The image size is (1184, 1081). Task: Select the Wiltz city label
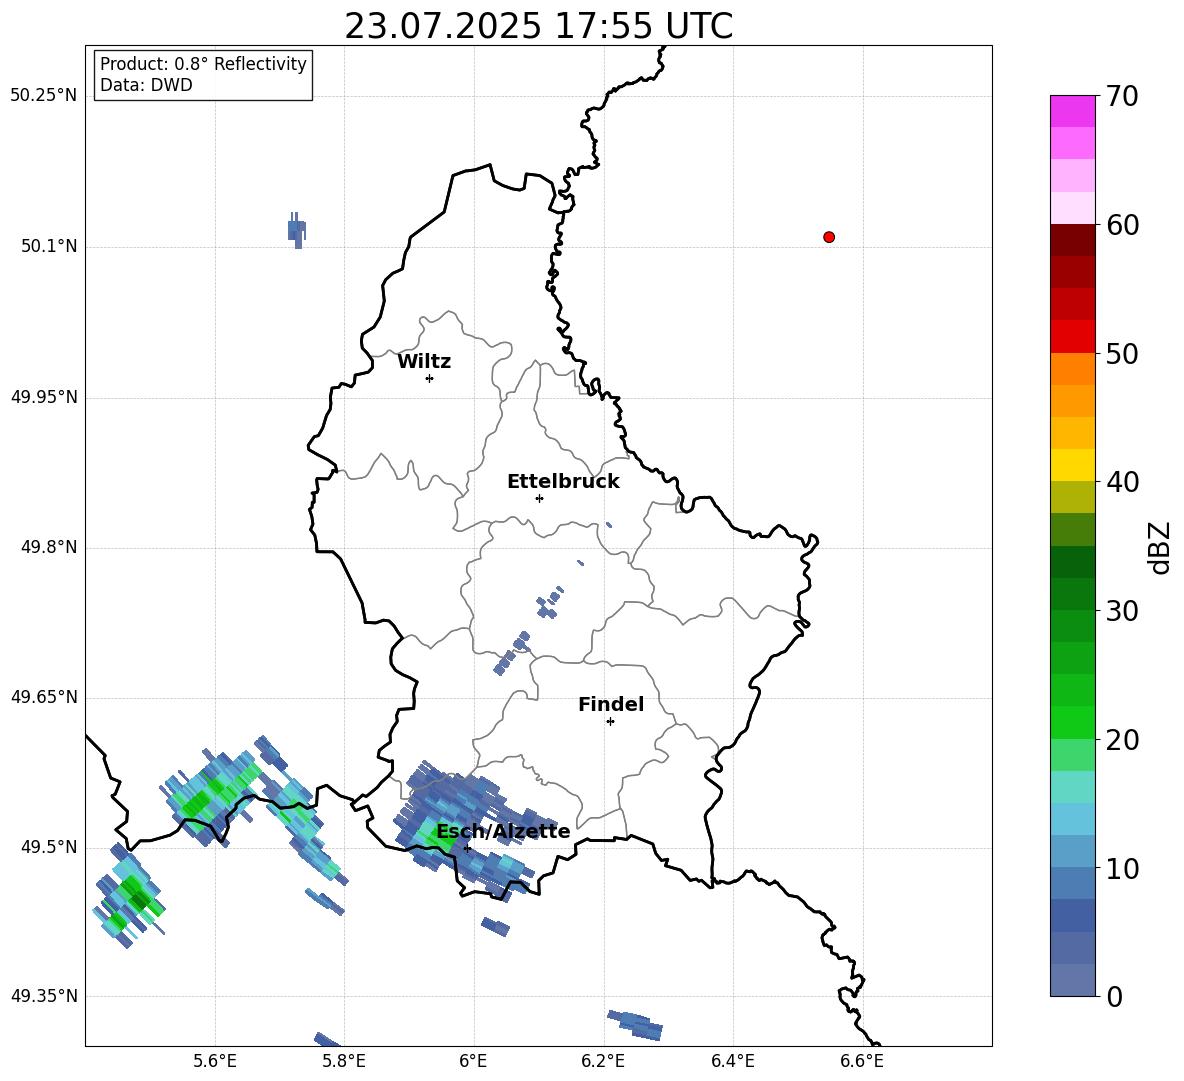point(424,362)
